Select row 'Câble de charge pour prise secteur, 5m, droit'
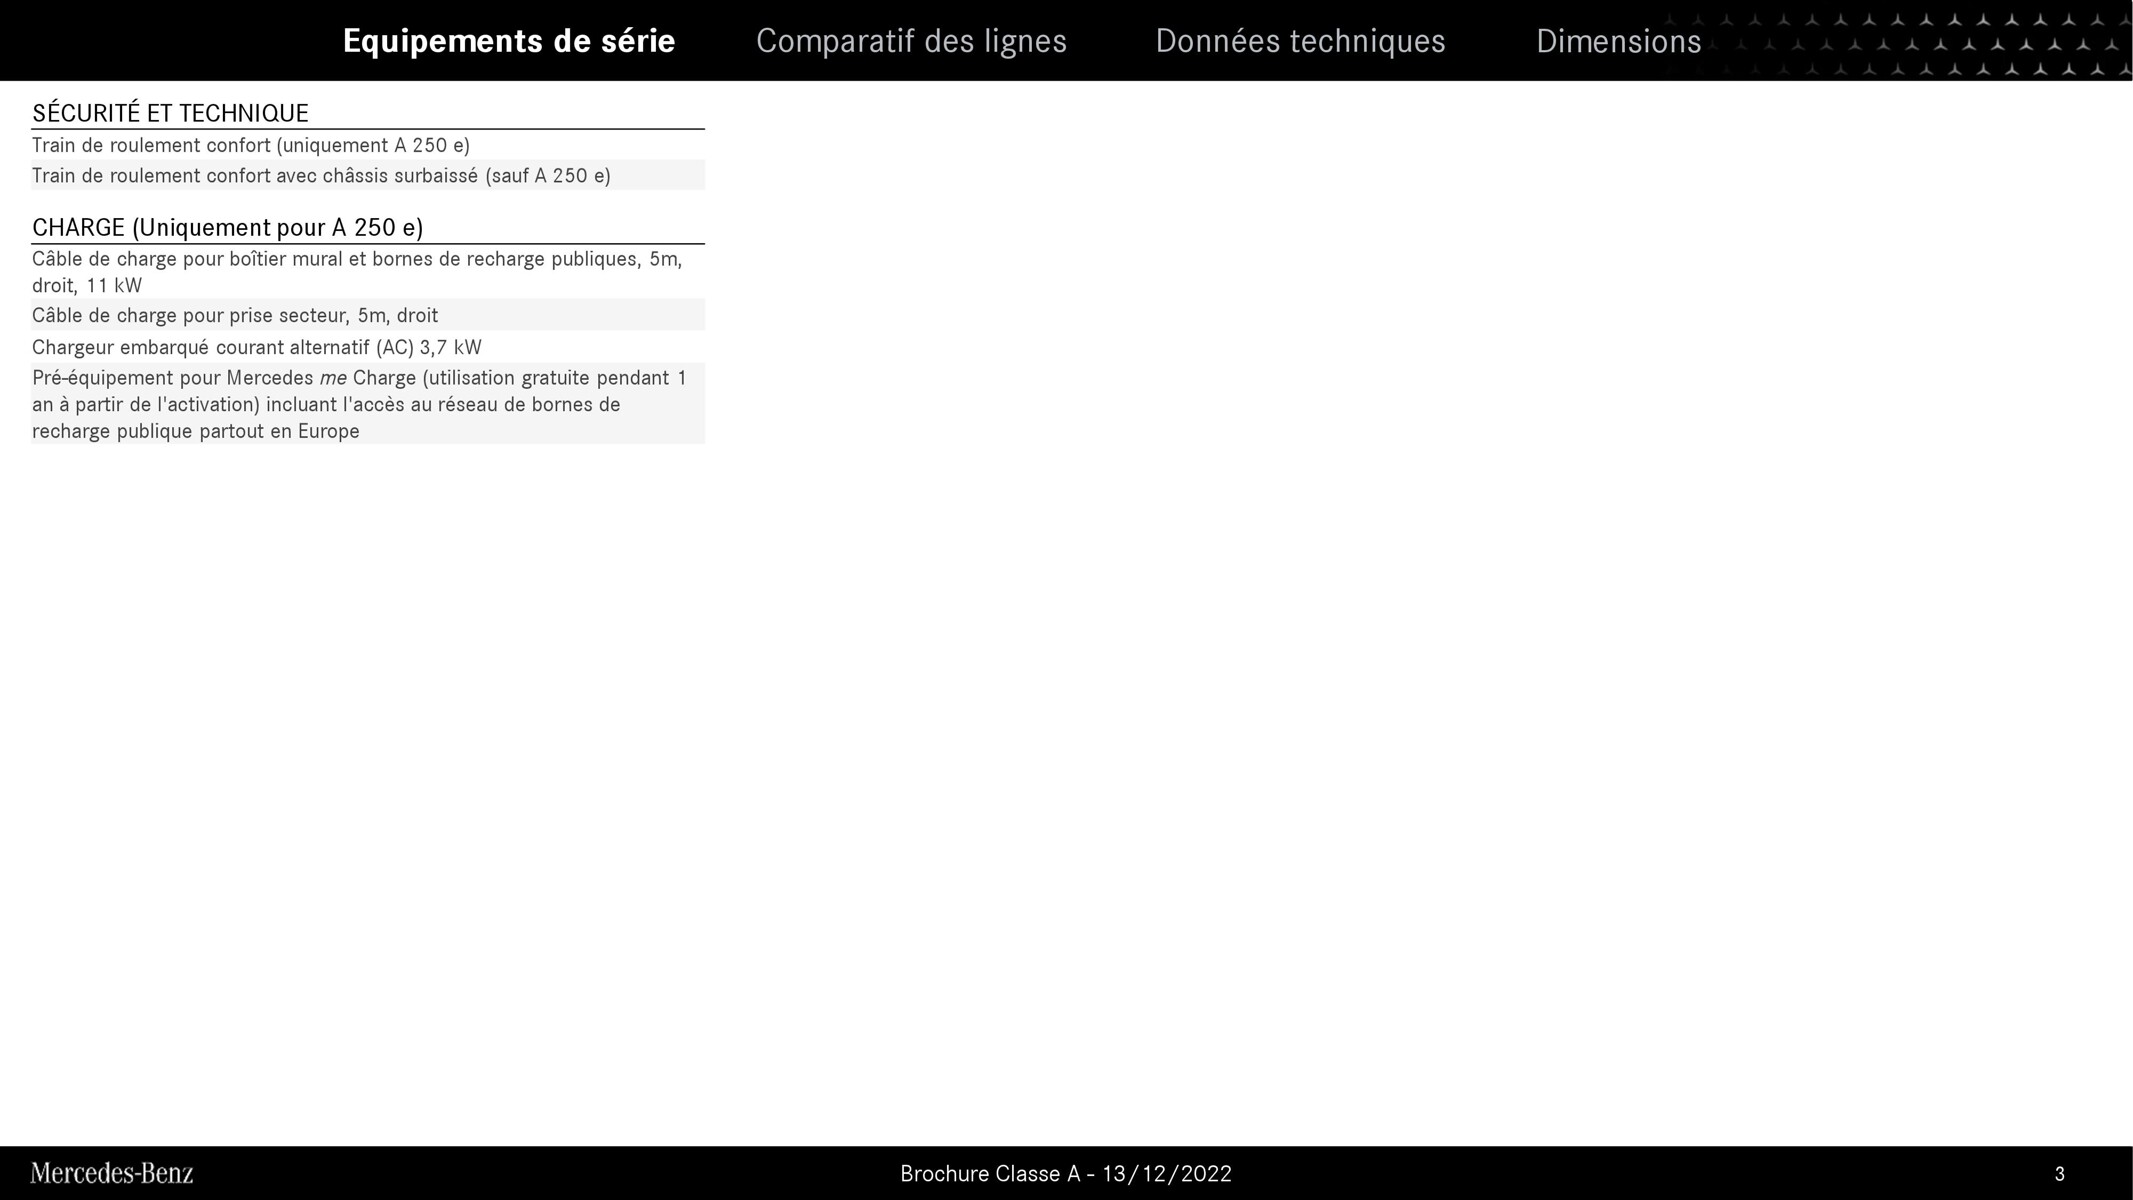Screen dimensions: 2133x1200 click(x=368, y=315)
